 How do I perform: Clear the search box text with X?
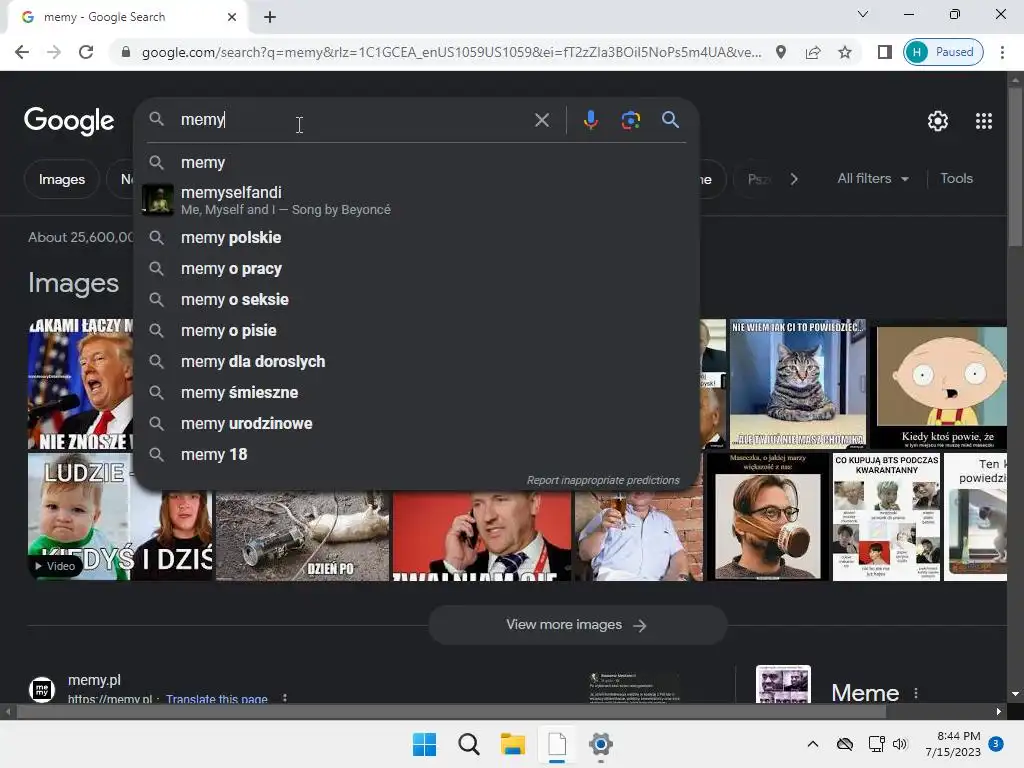click(x=541, y=120)
